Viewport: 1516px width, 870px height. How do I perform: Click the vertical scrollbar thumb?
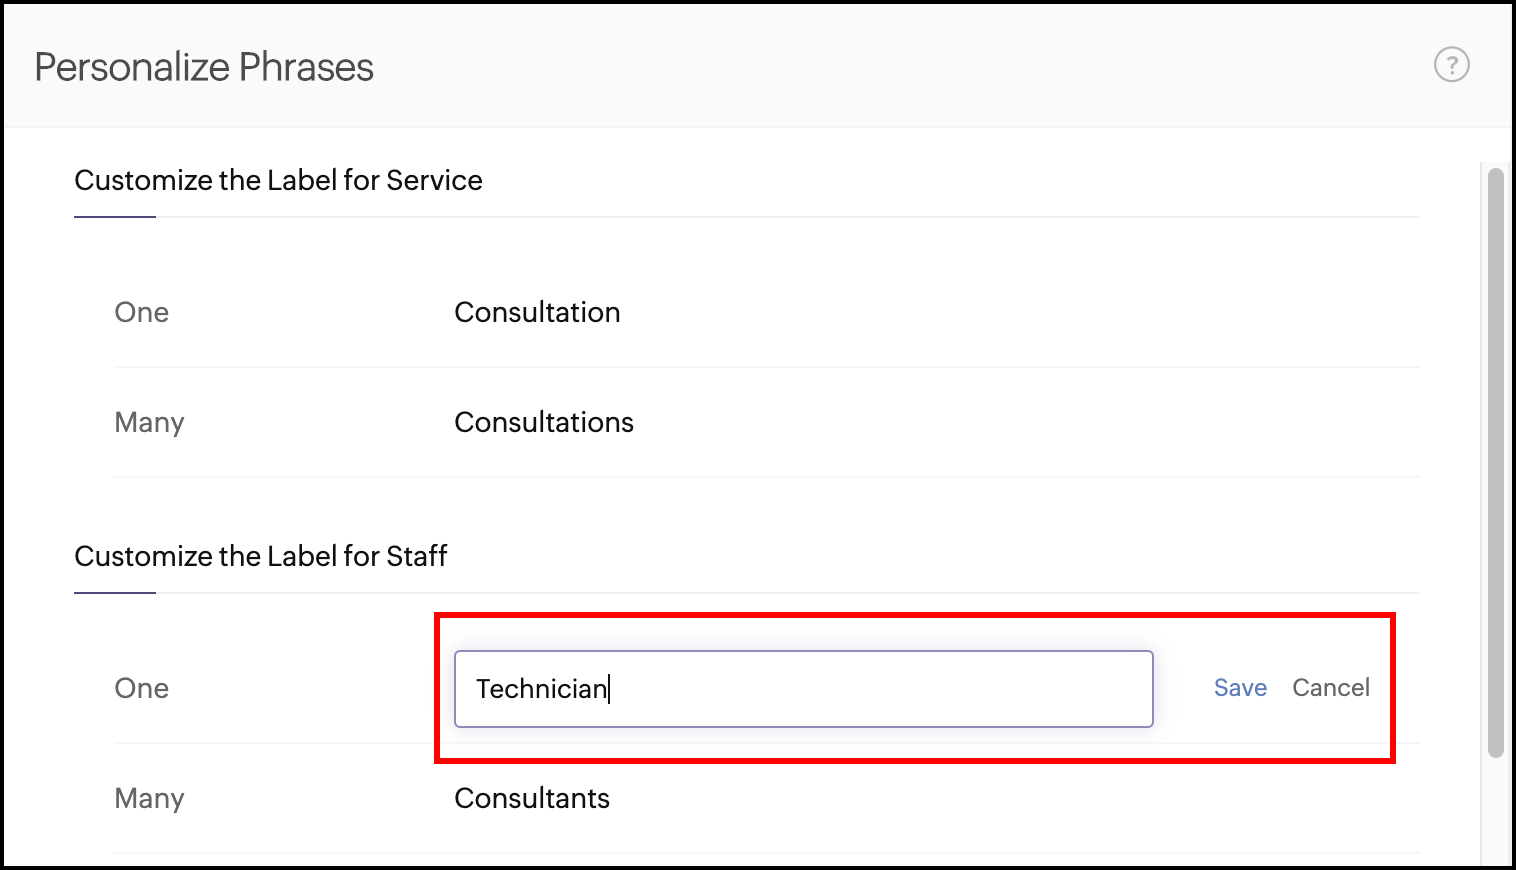click(x=1495, y=460)
